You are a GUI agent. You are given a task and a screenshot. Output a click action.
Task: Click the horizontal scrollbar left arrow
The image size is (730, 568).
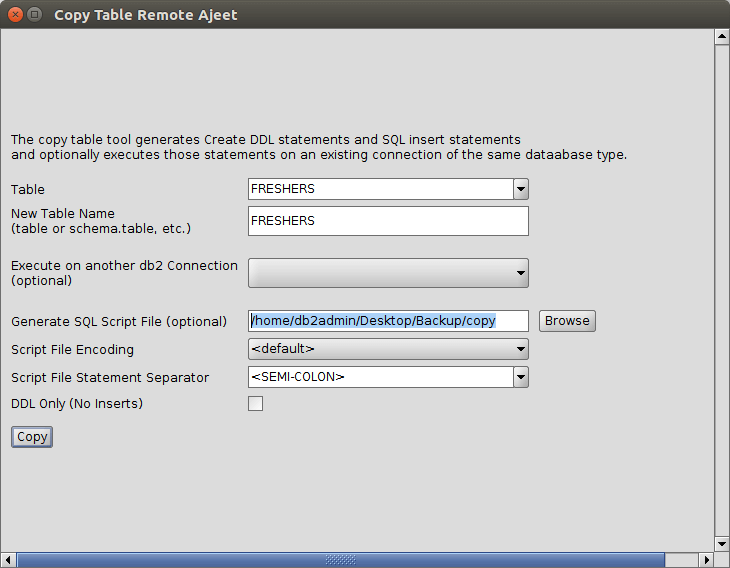pyautogui.click(x=8, y=560)
